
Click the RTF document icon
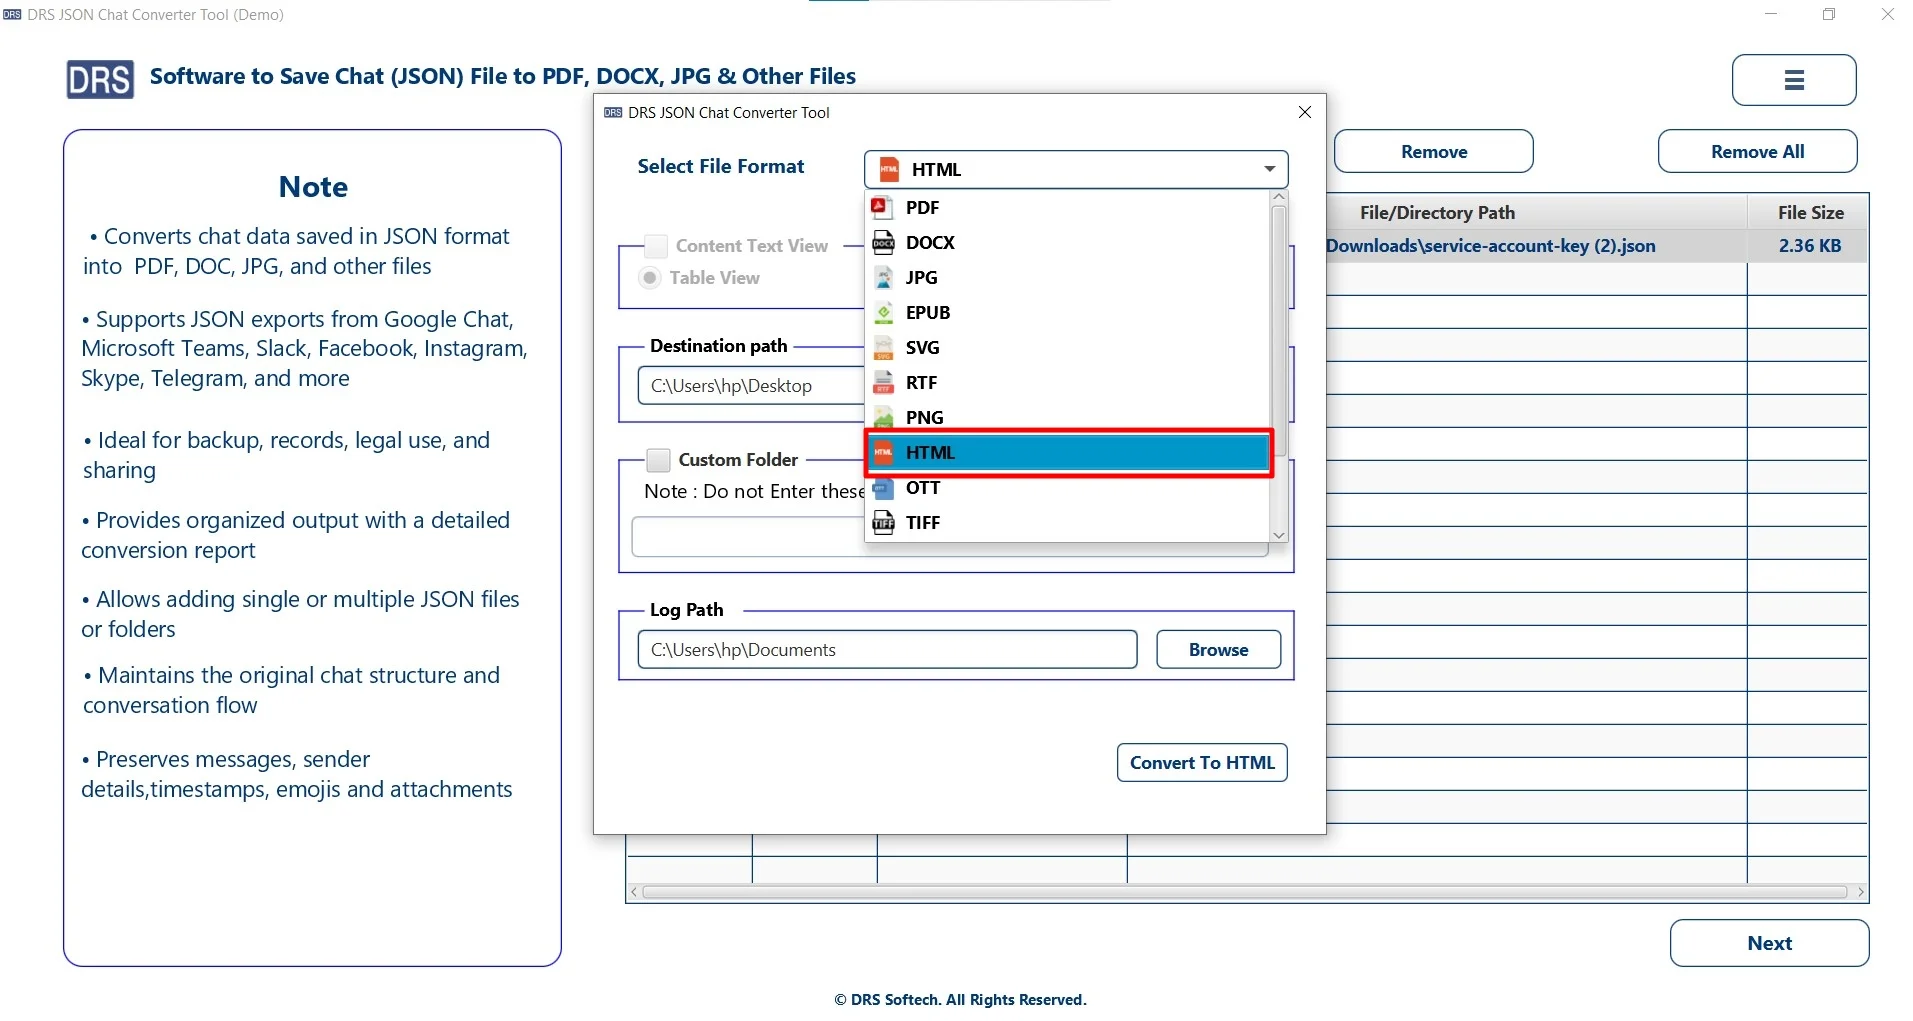tap(883, 382)
